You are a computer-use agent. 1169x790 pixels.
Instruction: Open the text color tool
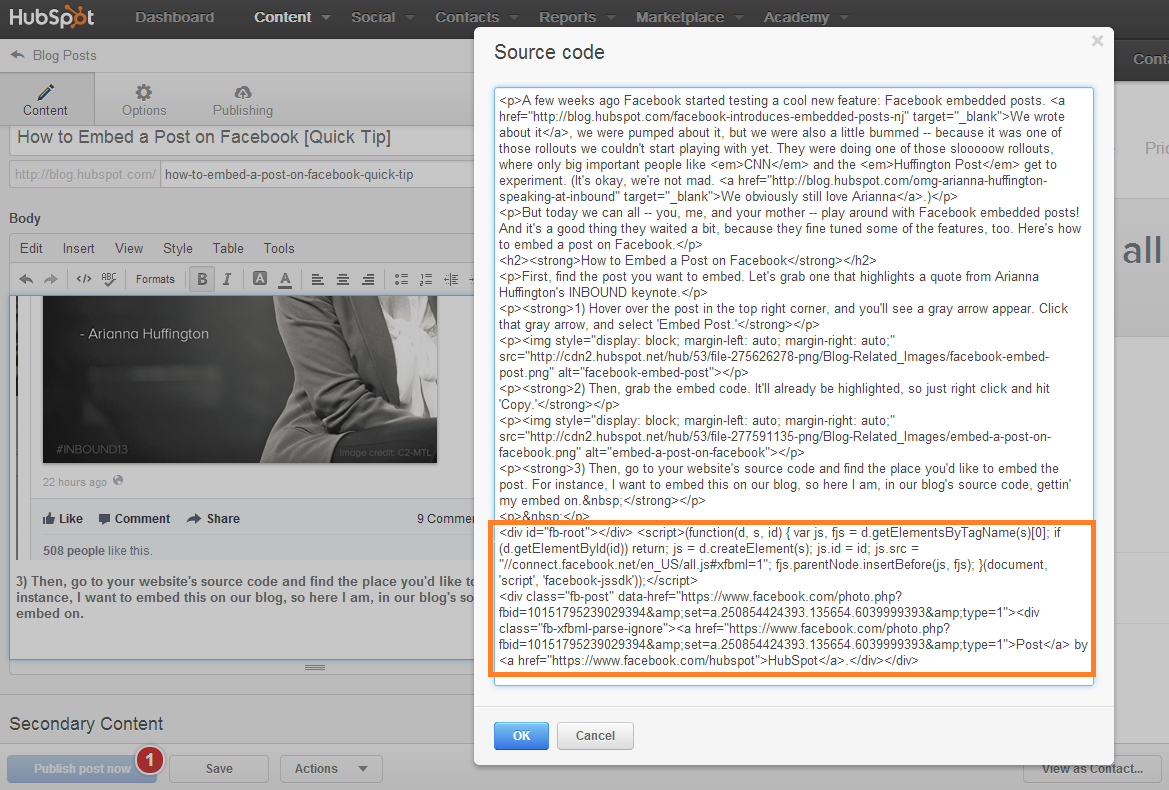285,279
